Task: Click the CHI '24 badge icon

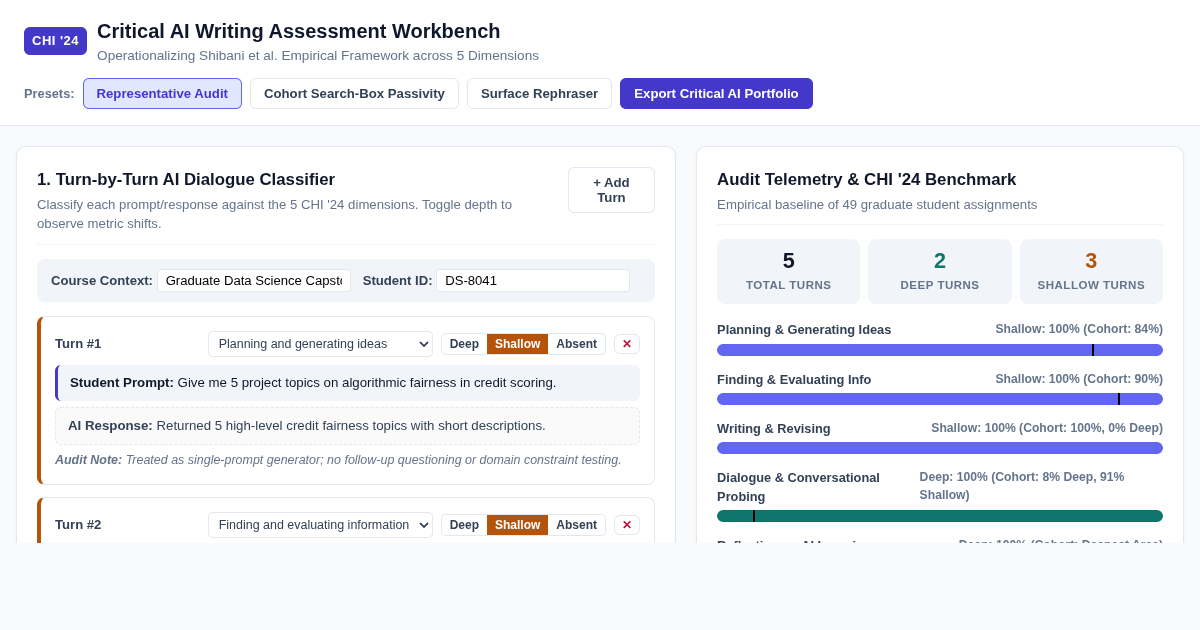Action: [x=55, y=41]
